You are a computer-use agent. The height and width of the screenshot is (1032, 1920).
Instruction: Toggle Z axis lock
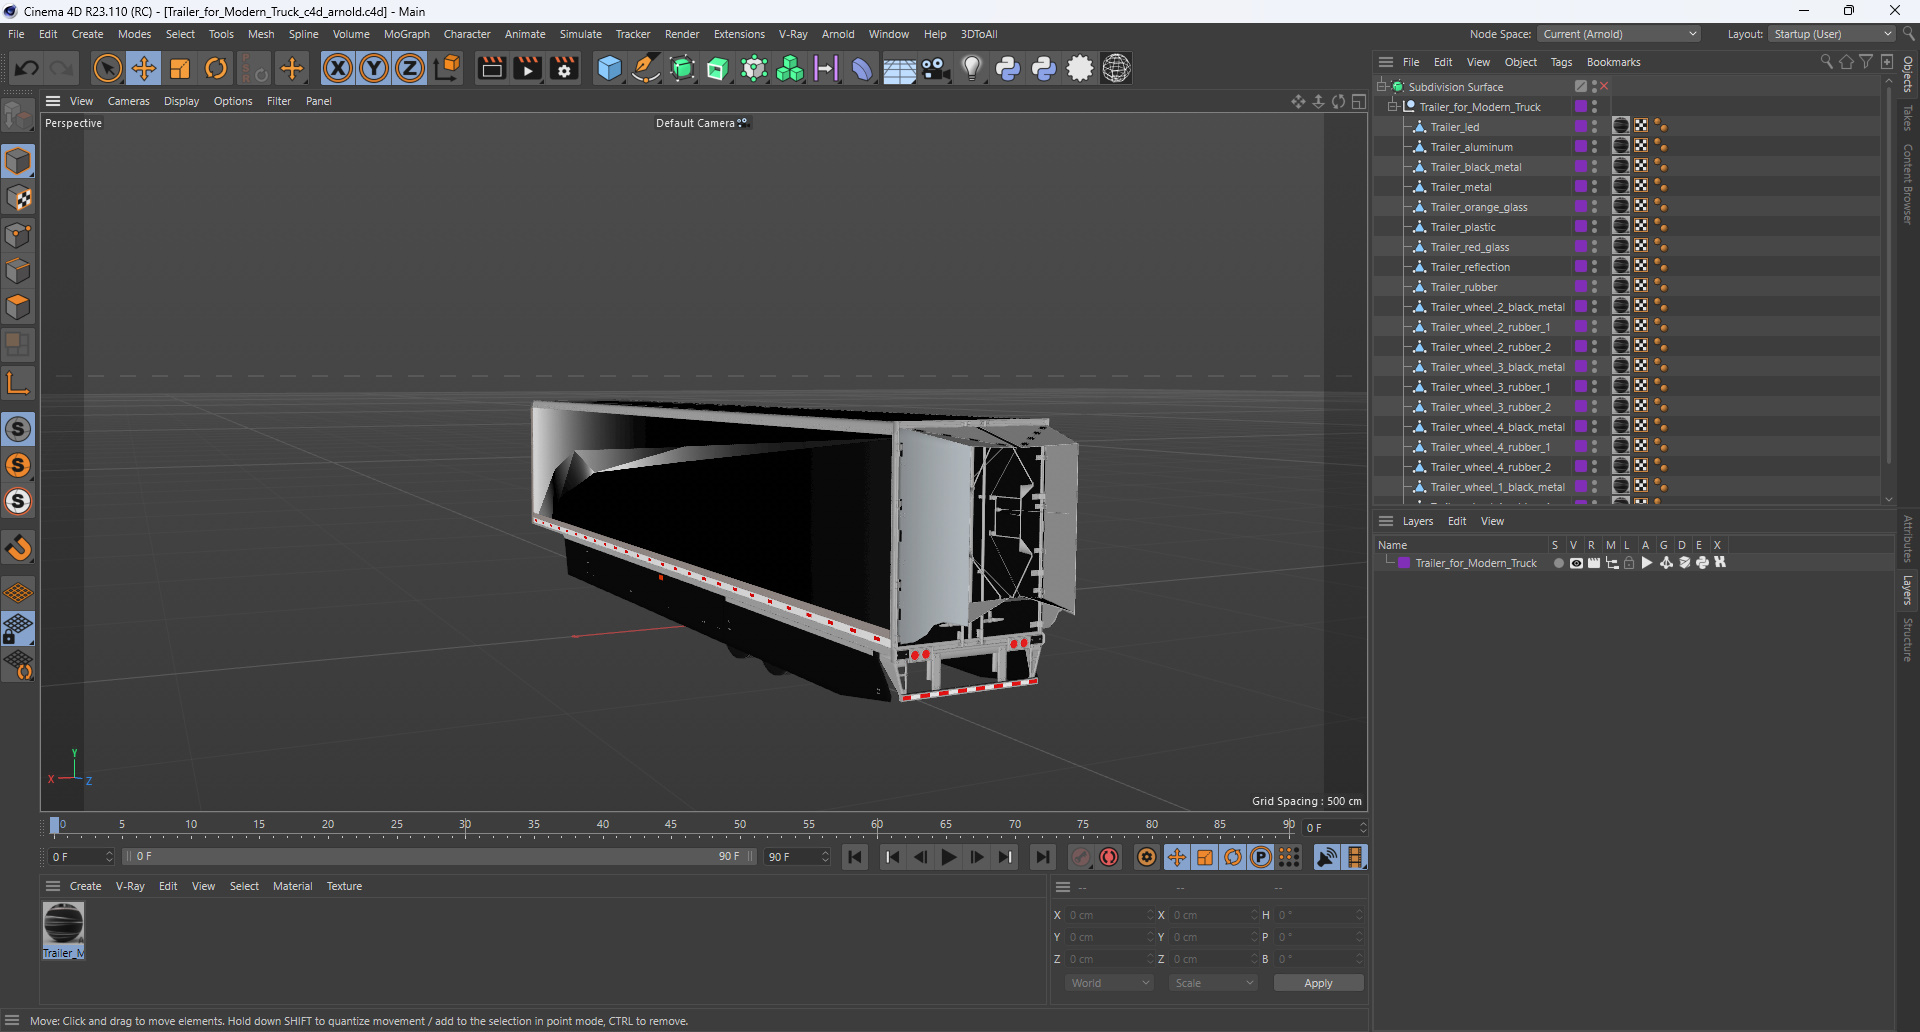pyautogui.click(x=410, y=68)
